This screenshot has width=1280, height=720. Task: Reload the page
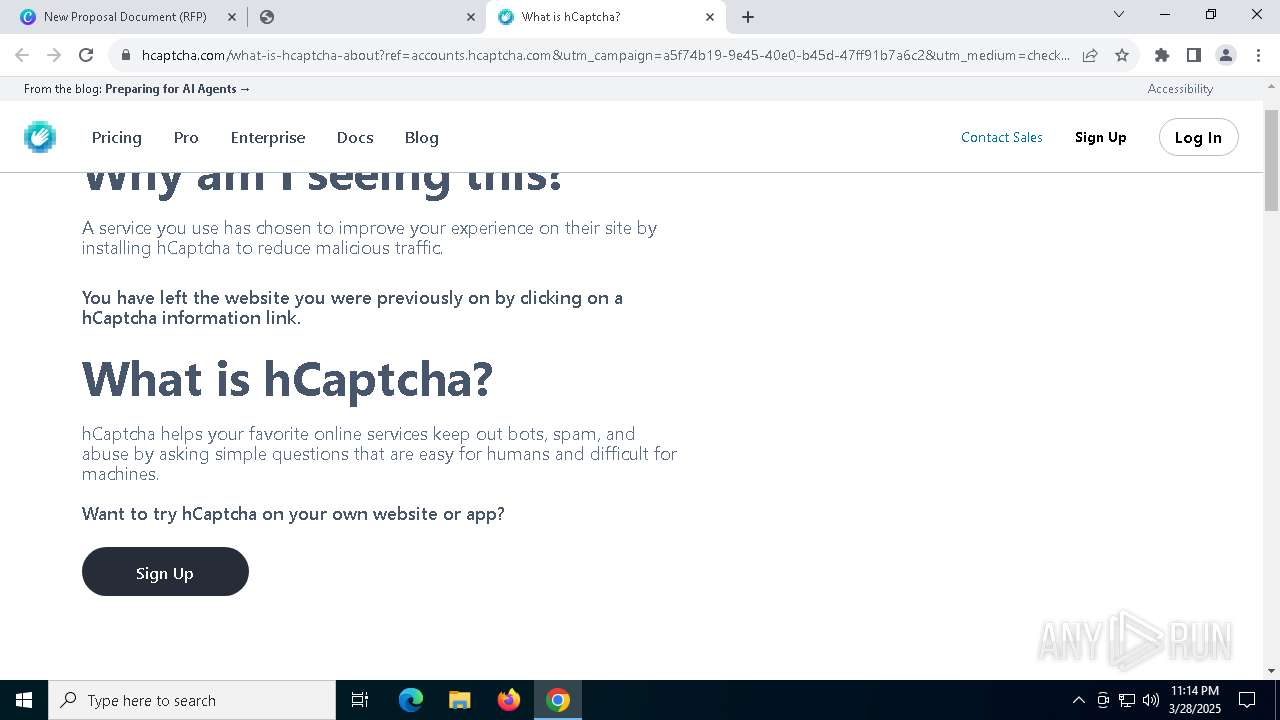(x=86, y=55)
